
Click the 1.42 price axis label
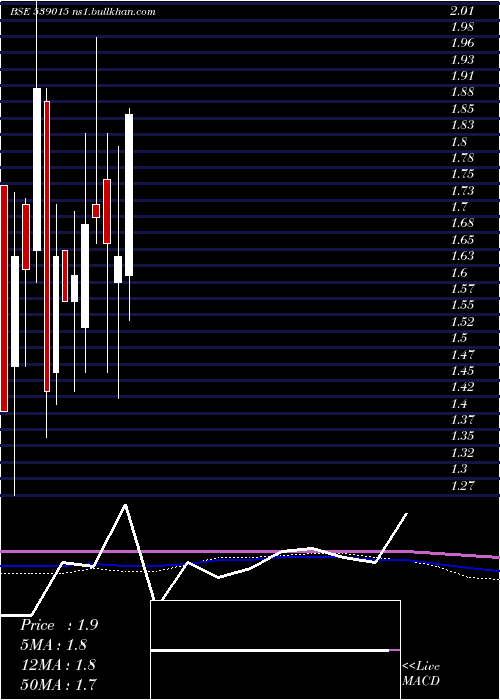pyautogui.click(x=462, y=388)
